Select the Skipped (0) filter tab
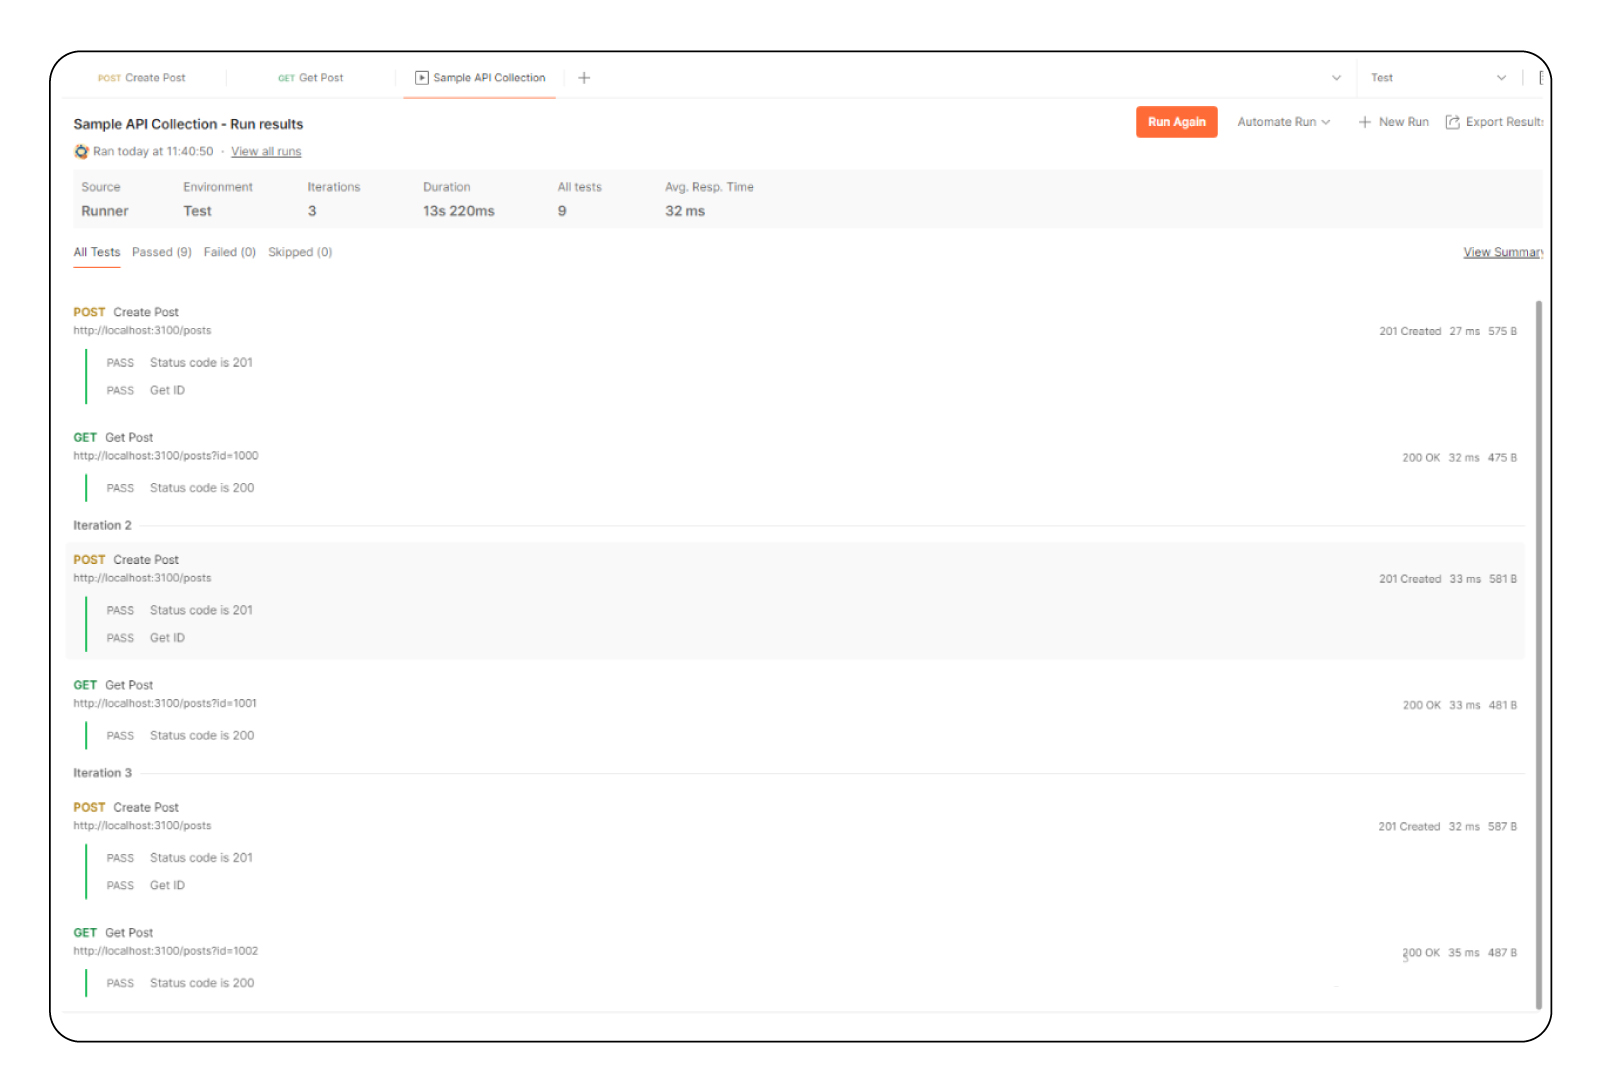This screenshot has height=1091, width=1600. (x=300, y=252)
